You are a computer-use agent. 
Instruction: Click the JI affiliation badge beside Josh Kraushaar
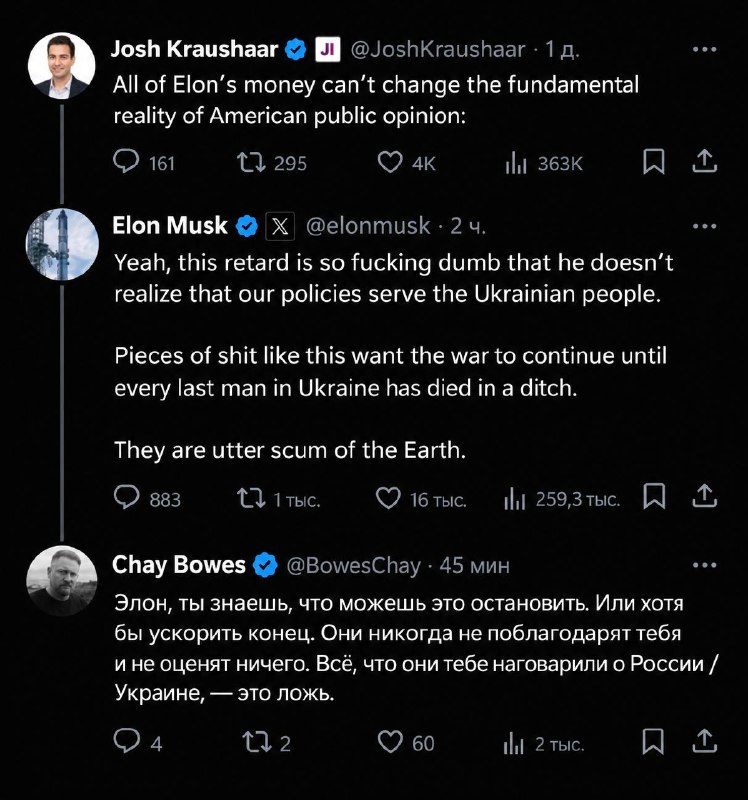328,49
